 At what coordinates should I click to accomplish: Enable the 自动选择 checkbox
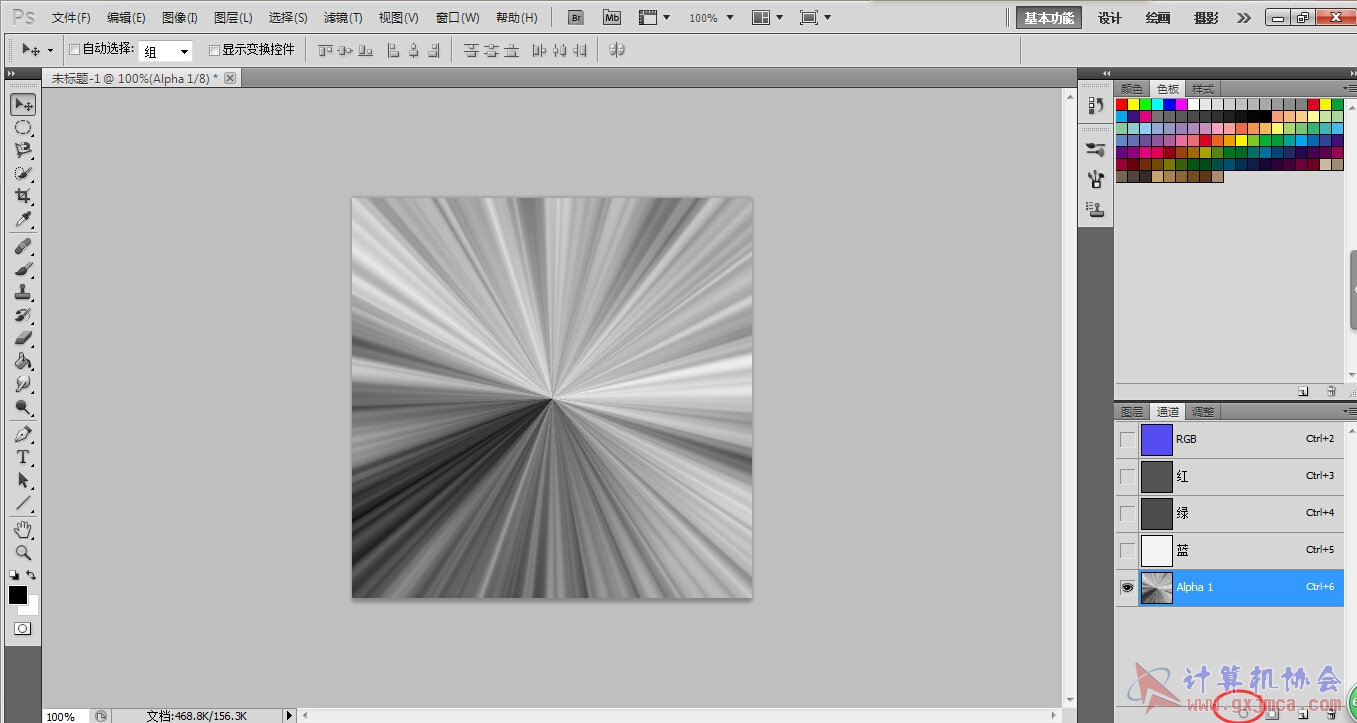(x=74, y=50)
